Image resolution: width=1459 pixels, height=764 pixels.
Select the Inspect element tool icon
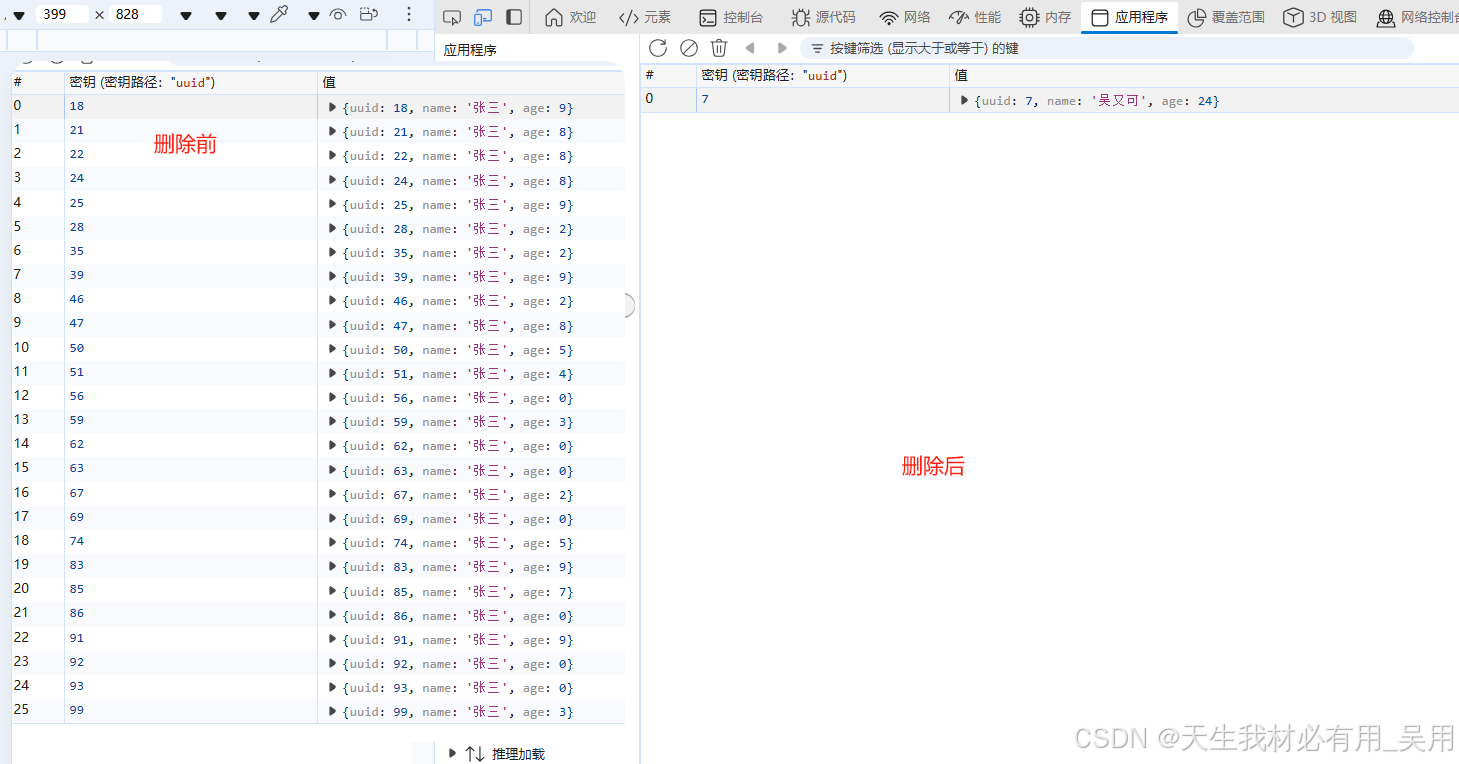point(452,18)
